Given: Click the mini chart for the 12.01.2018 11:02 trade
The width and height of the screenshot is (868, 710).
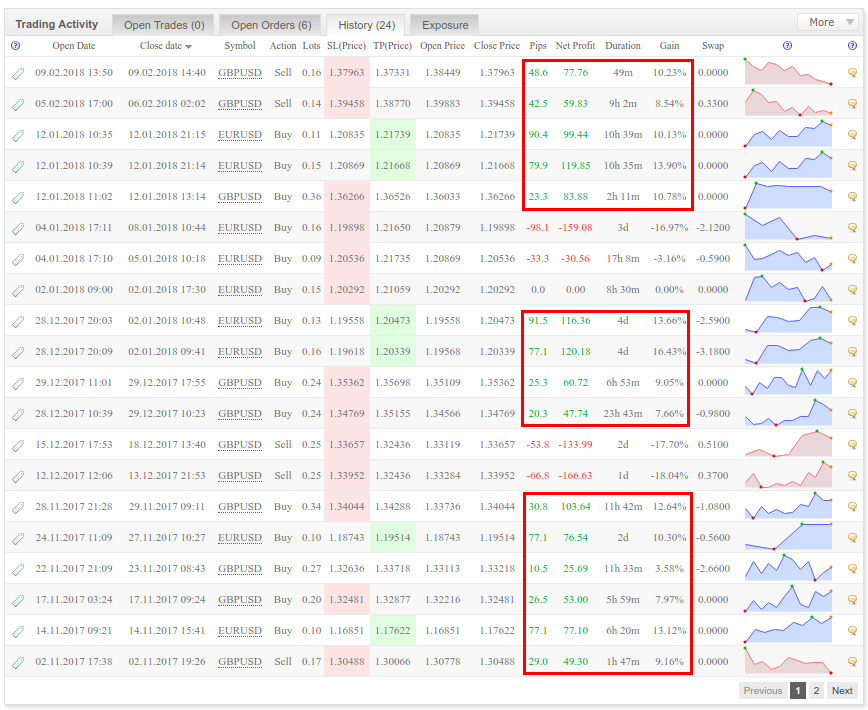Looking at the screenshot, I should pyautogui.click(x=788, y=197).
